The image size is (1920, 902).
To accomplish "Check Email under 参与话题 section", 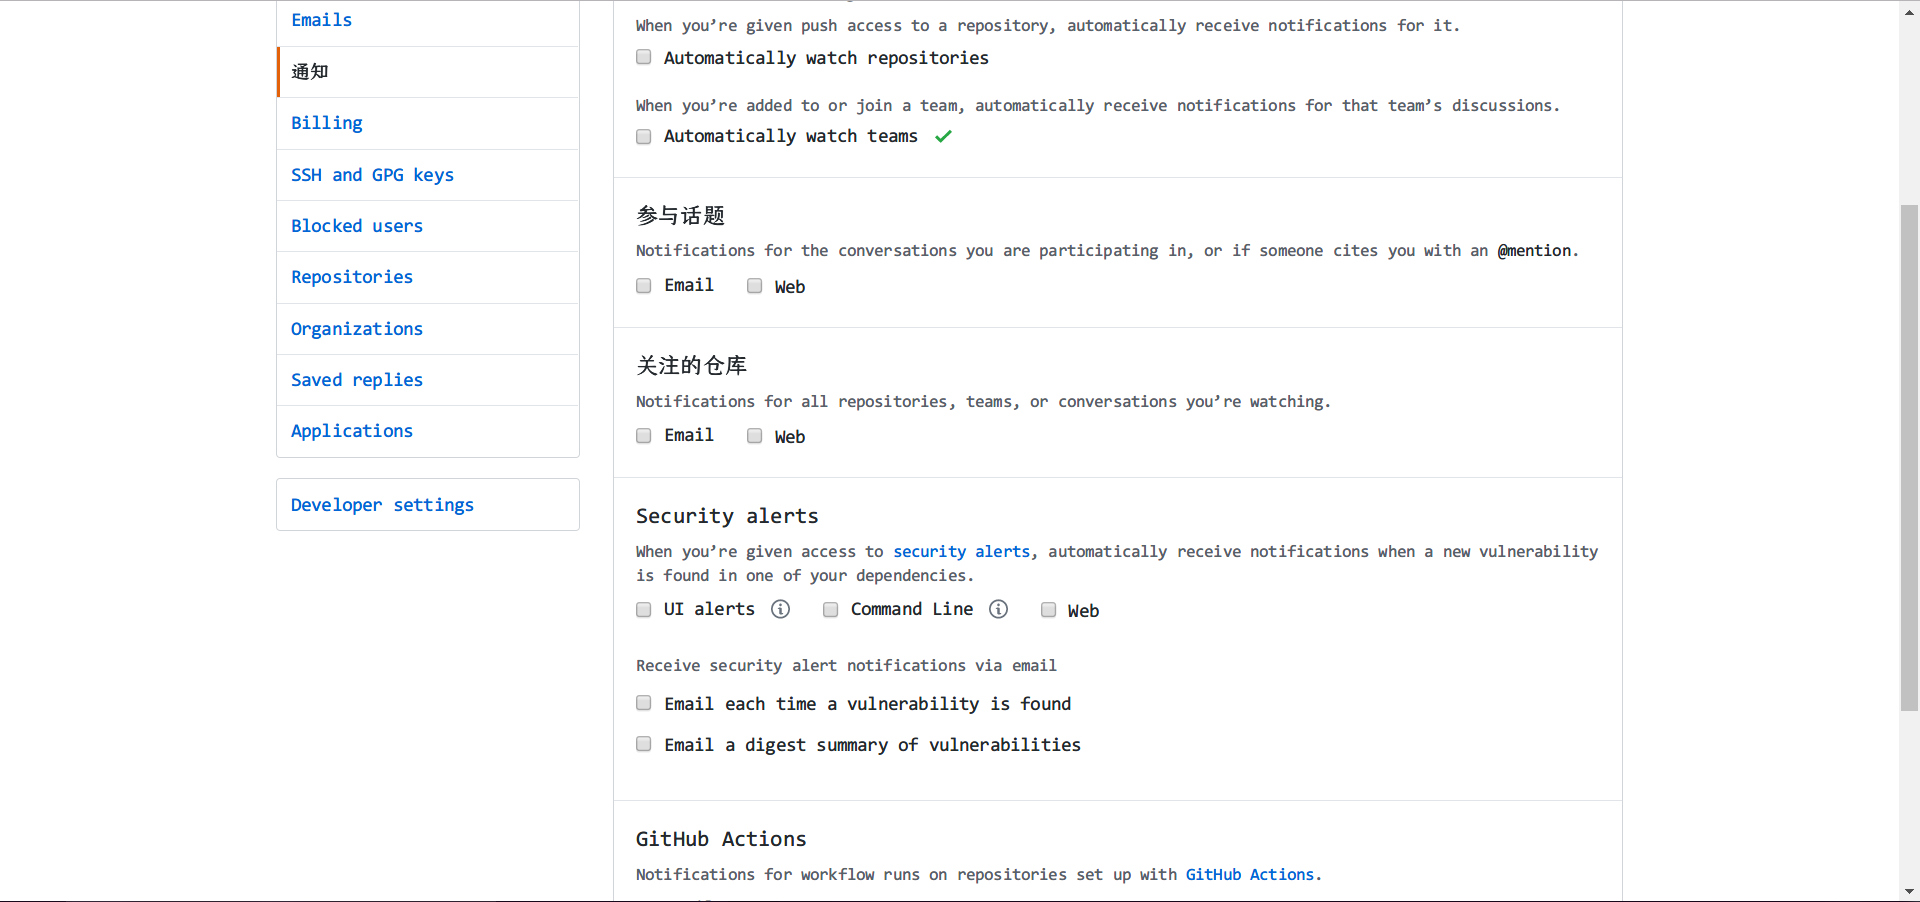I will pyautogui.click(x=644, y=286).
